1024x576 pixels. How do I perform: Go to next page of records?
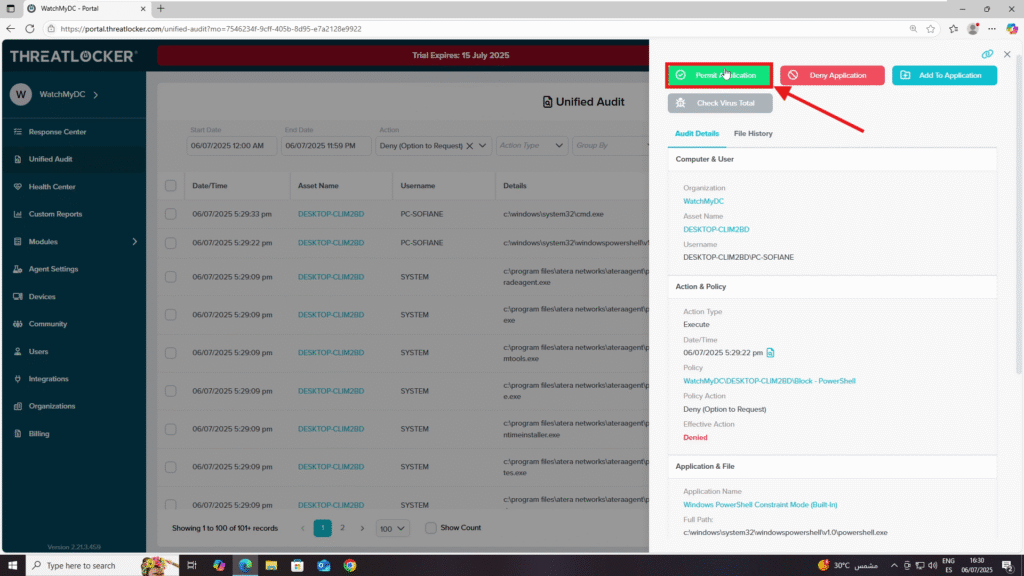362,528
